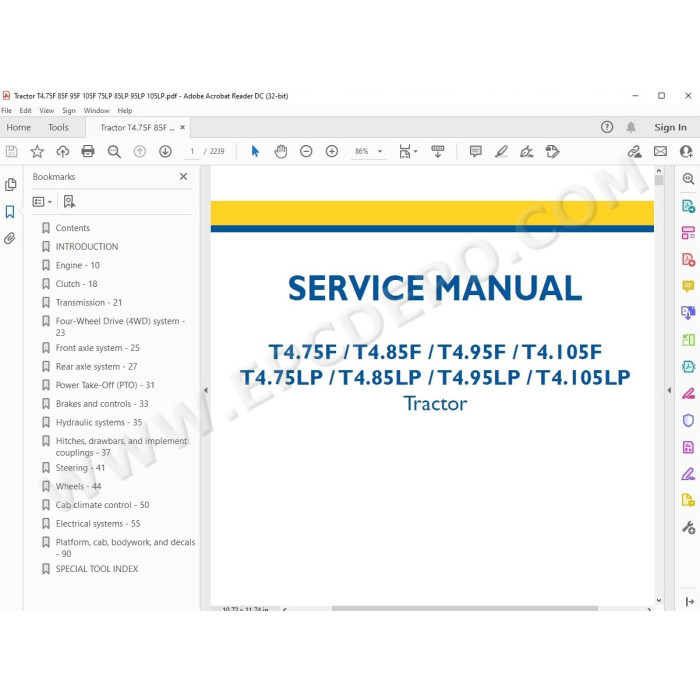
Task: Share a link to this file
Action: pyautogui.click(x=634, y=152)
